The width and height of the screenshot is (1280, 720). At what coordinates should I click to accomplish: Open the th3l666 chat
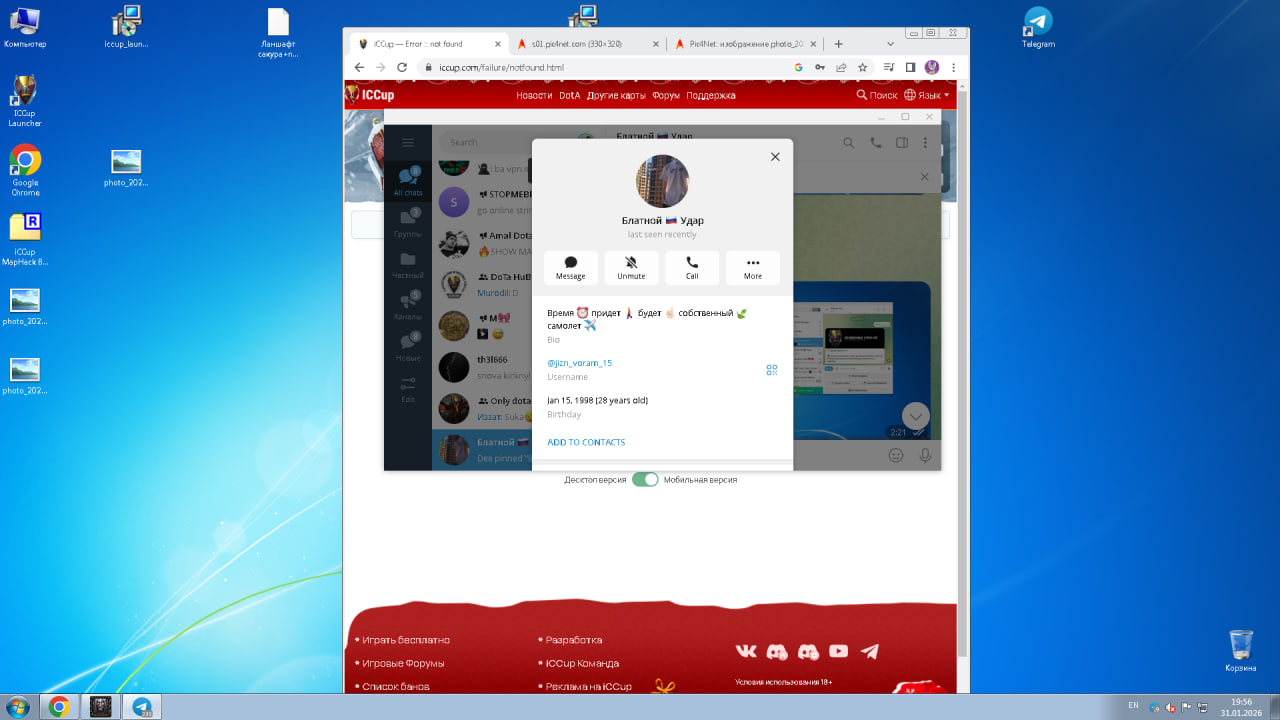tap(482, 367)
